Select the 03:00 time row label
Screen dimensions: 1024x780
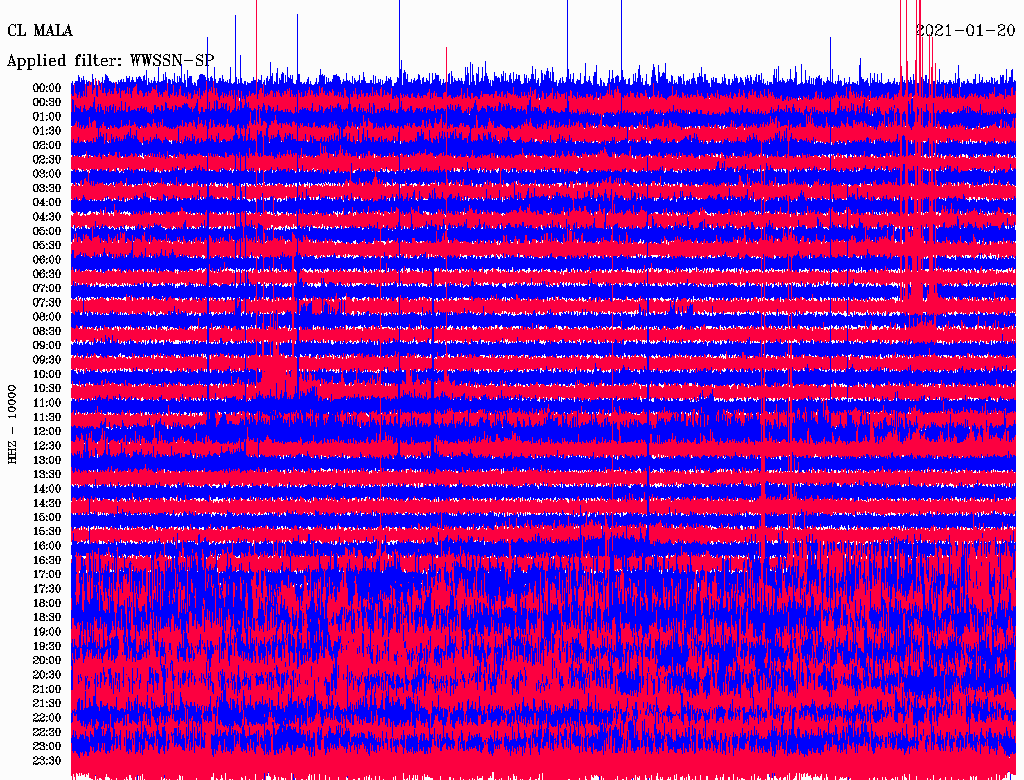pos(47,174)
